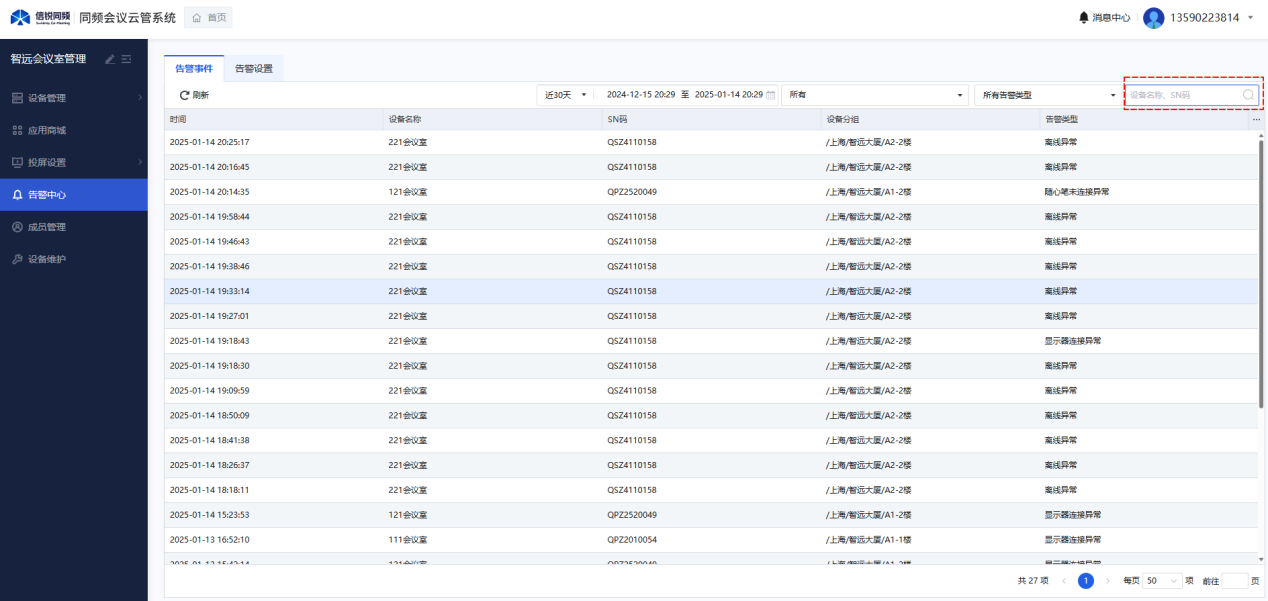Open the 所有 device group dropdown

click(874, 95)
